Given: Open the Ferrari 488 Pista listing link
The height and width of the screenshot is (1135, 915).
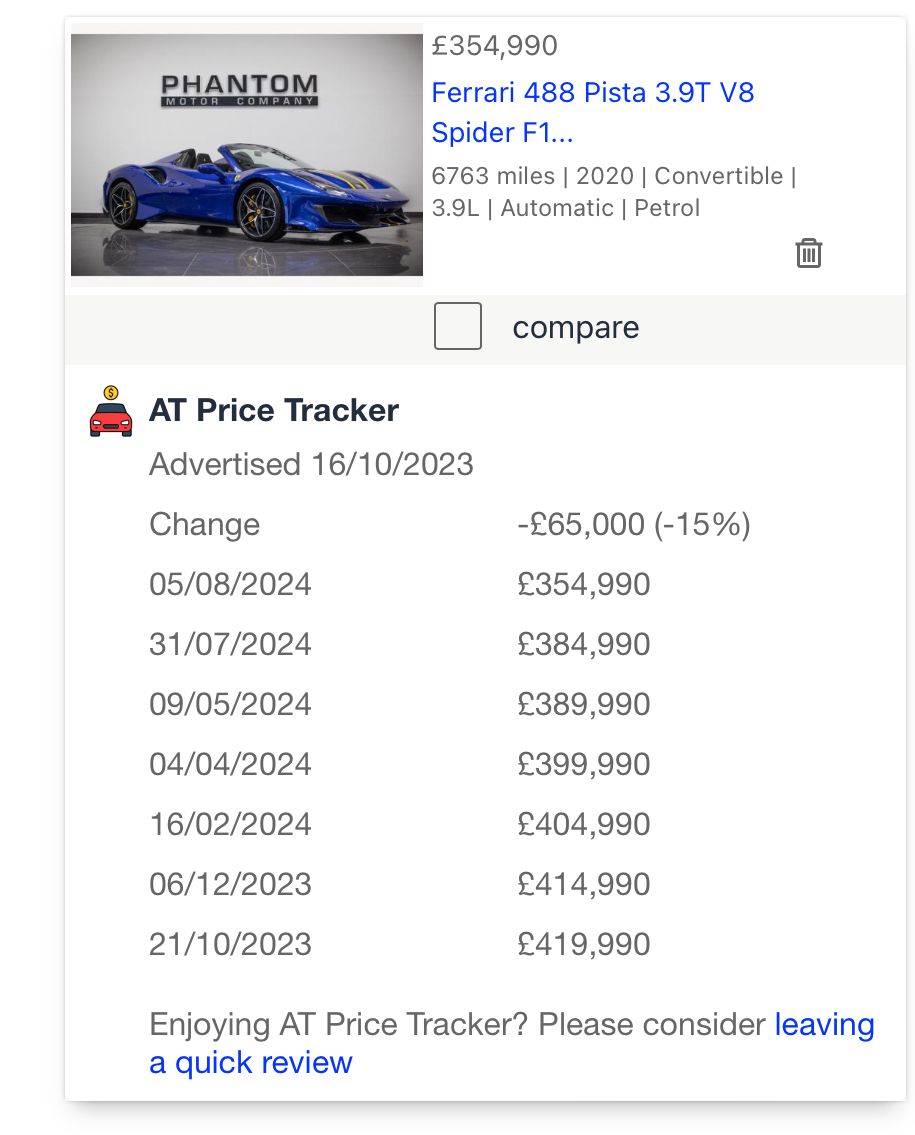Looking at the screenshot, I should click(x=592, y=112).
